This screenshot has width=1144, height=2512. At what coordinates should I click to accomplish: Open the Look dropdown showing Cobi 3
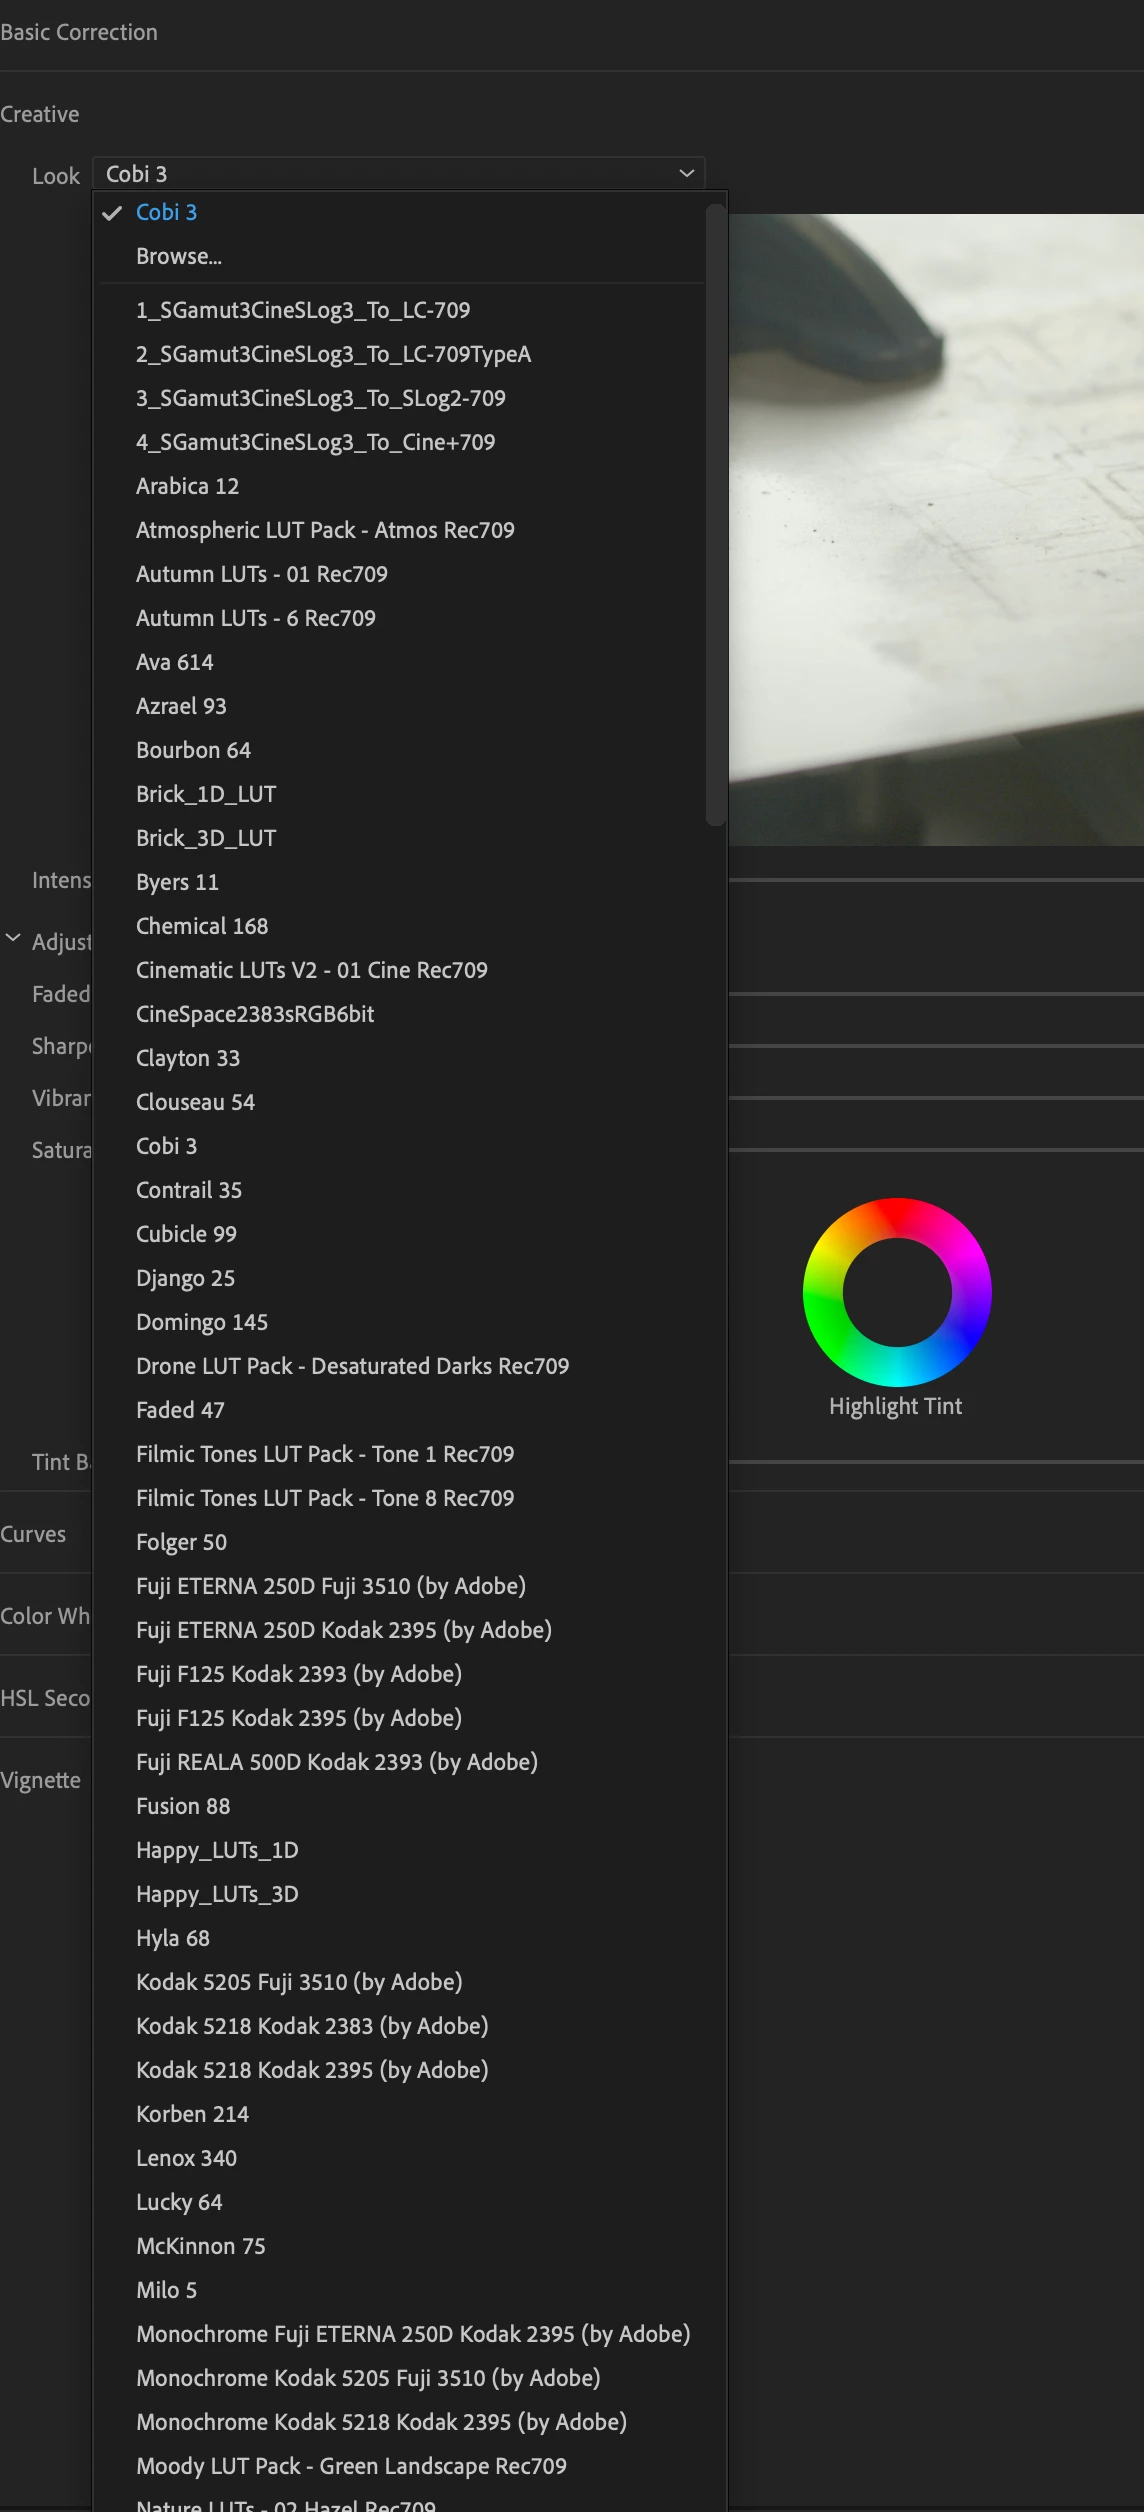click(x=398, y=173)
